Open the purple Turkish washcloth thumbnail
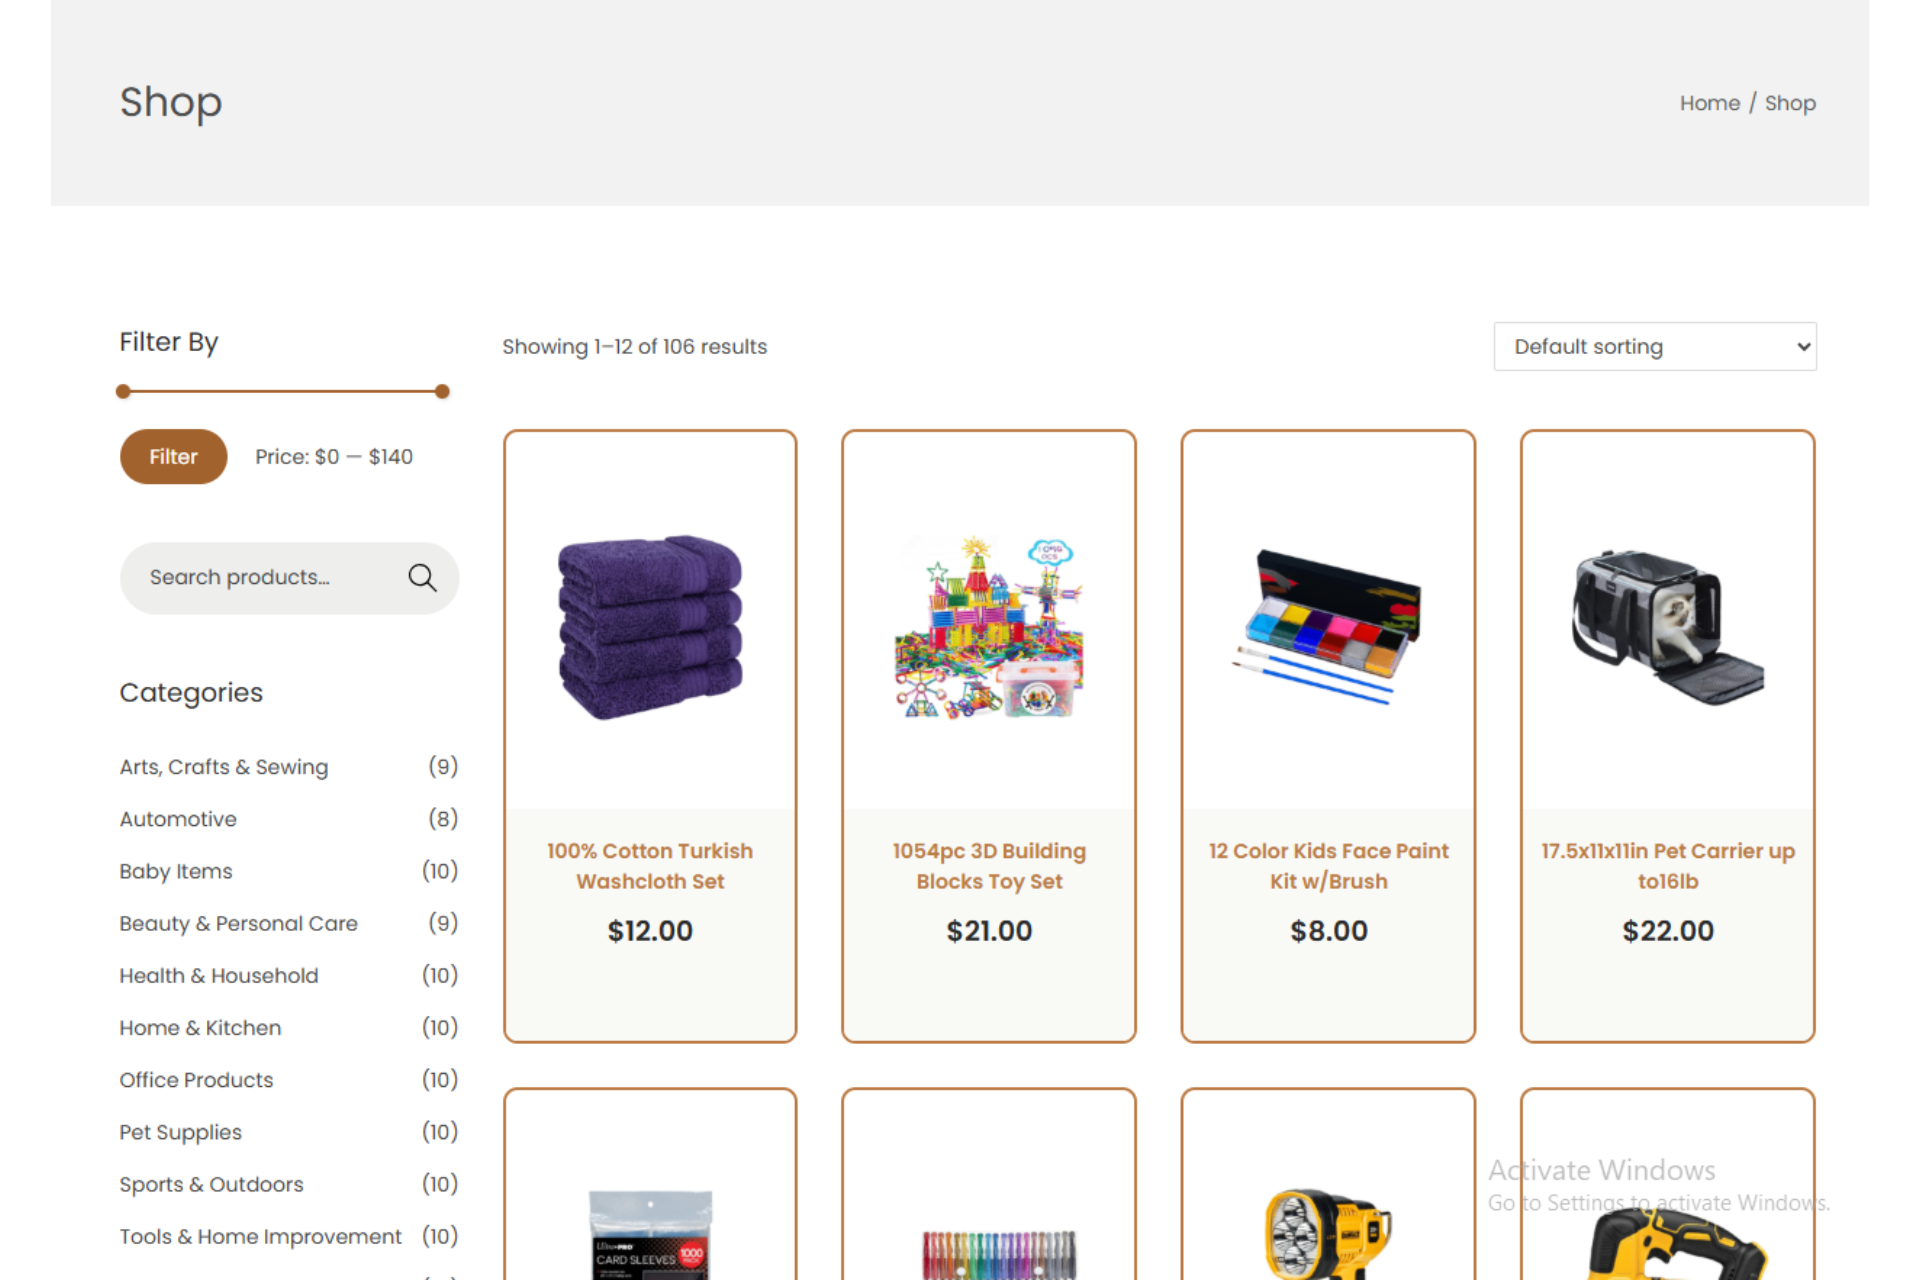This screenshot has width=1920, height=1280. pyautogui.click(x=650, y=627)
